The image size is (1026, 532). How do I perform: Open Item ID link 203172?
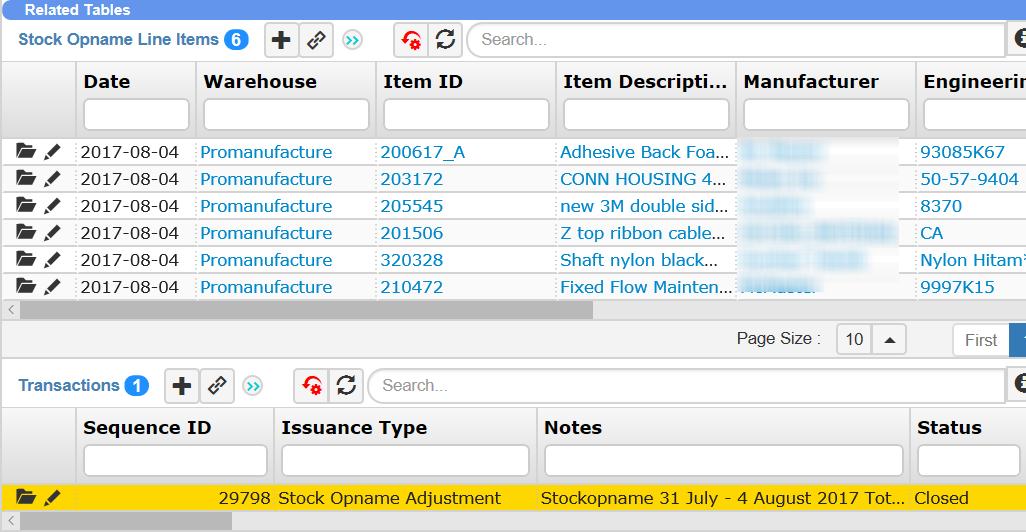[x=411, y=179]
